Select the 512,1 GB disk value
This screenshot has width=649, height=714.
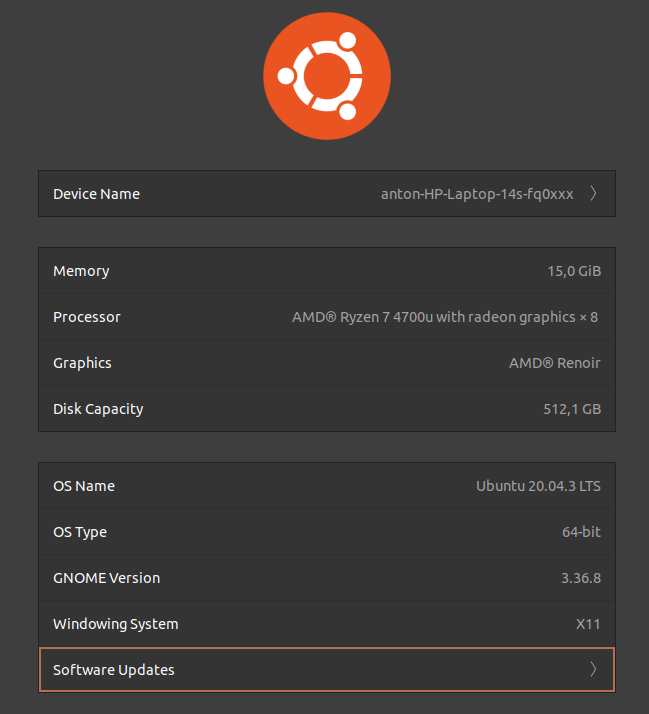tap(572, 409)
